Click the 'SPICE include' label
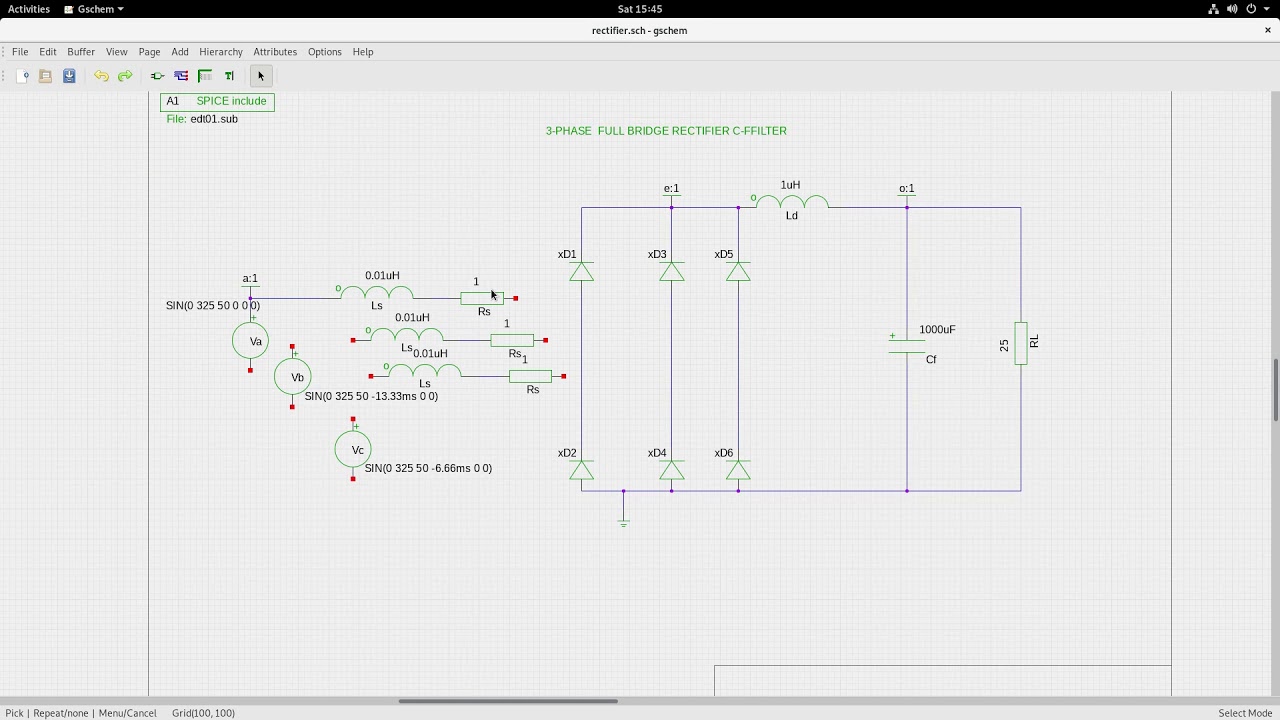Viewport: 1280px width, 720px height. coord(231,101)
